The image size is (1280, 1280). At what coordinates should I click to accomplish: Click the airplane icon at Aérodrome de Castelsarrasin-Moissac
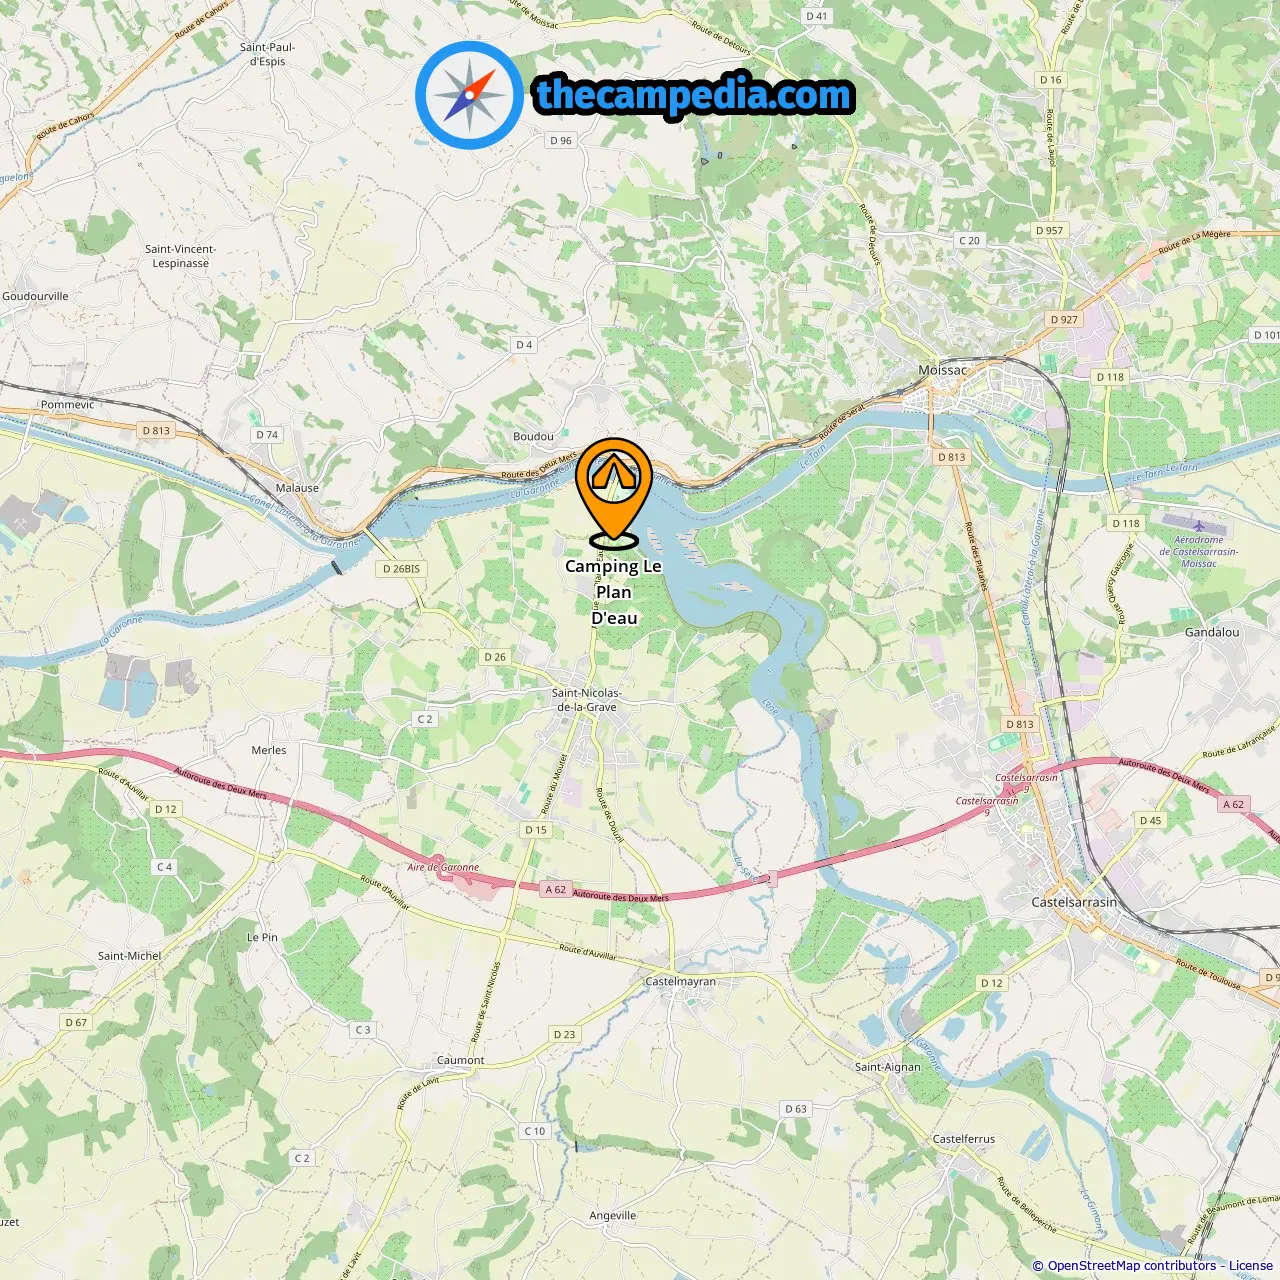tap(1198, 526)
